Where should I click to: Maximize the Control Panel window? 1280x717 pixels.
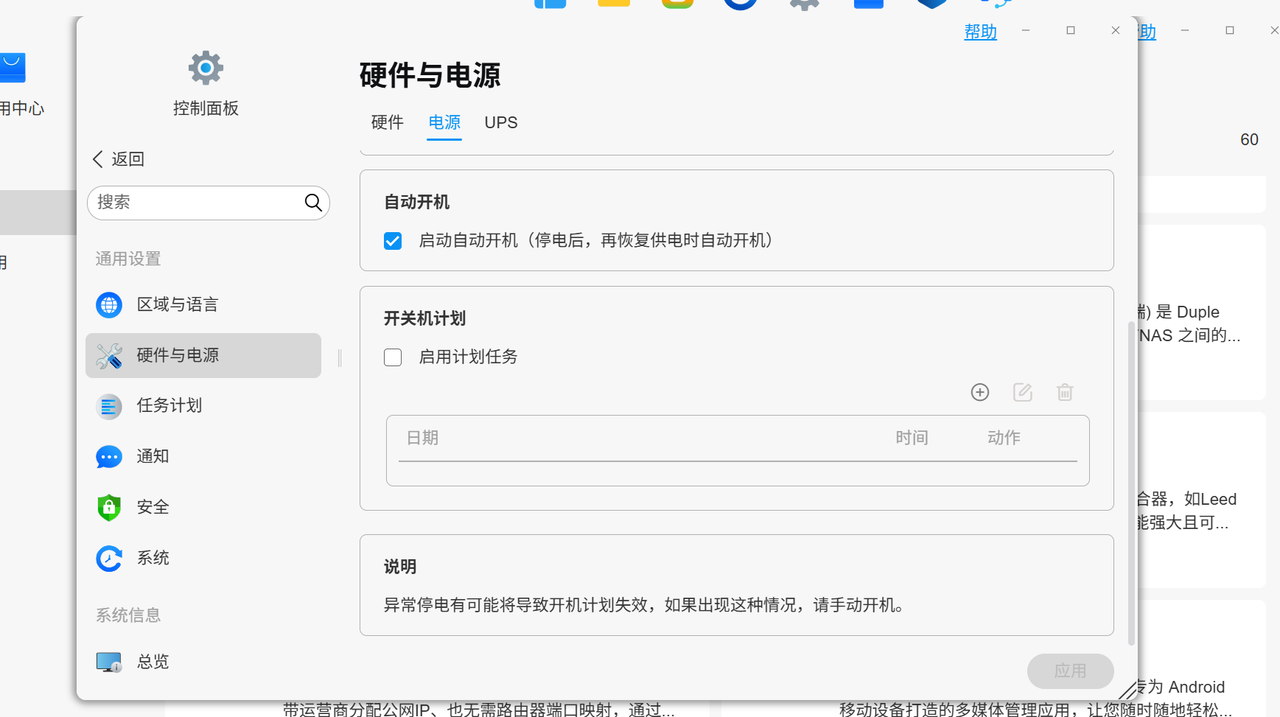1070,31
